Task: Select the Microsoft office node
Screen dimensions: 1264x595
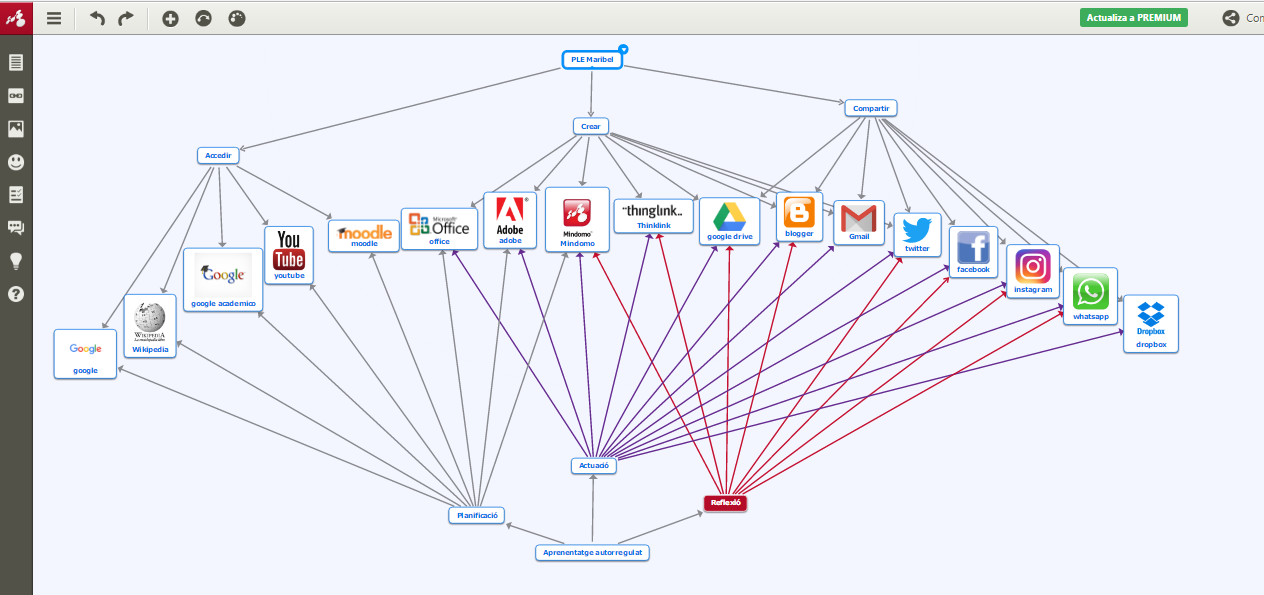Action: [440, 229]
